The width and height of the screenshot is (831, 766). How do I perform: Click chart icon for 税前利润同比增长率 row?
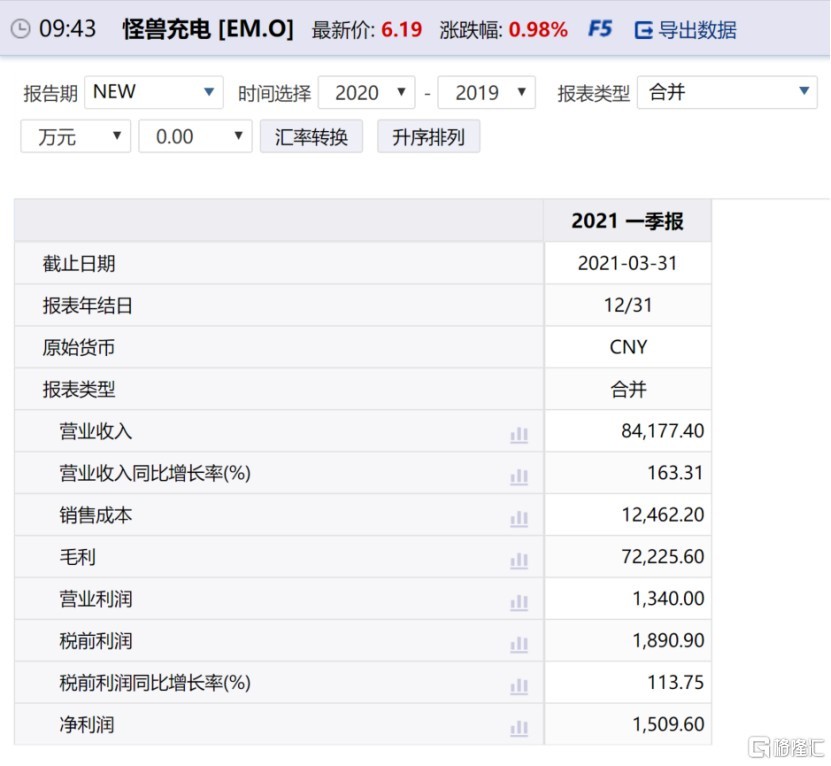[518, 686]
